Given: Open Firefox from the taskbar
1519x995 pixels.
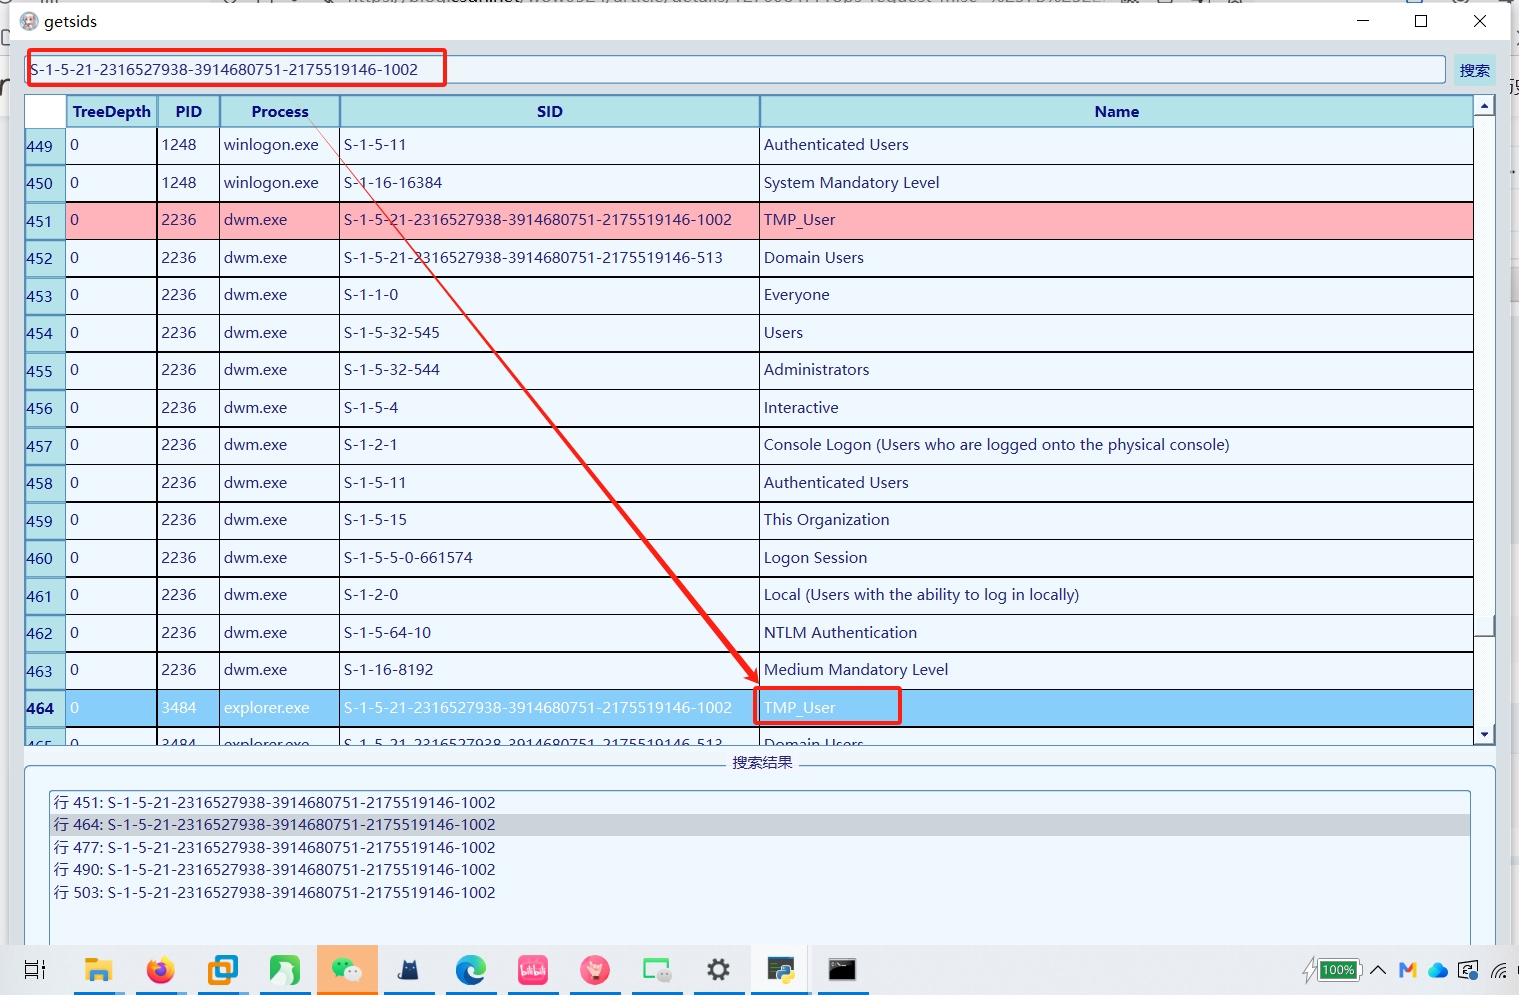Looking at the screenshot, I should (160, 969).
